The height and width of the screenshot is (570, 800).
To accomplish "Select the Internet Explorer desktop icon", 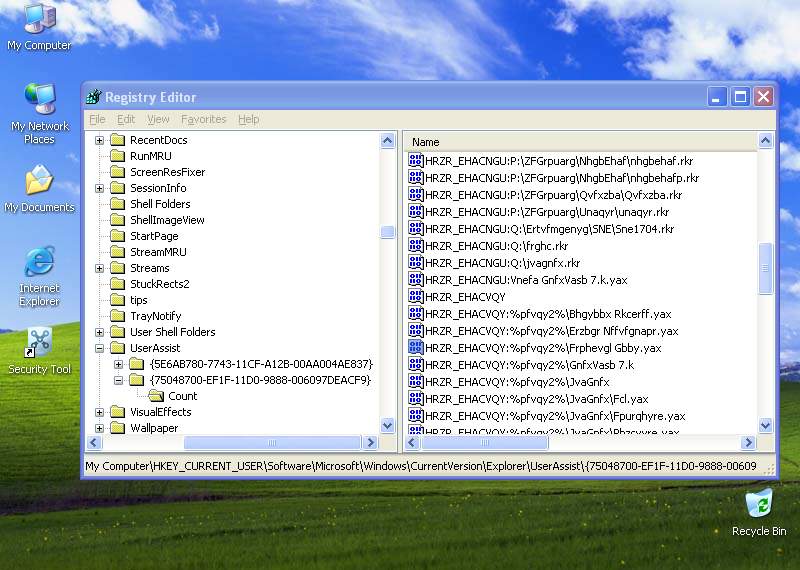I will pos(39,276).
